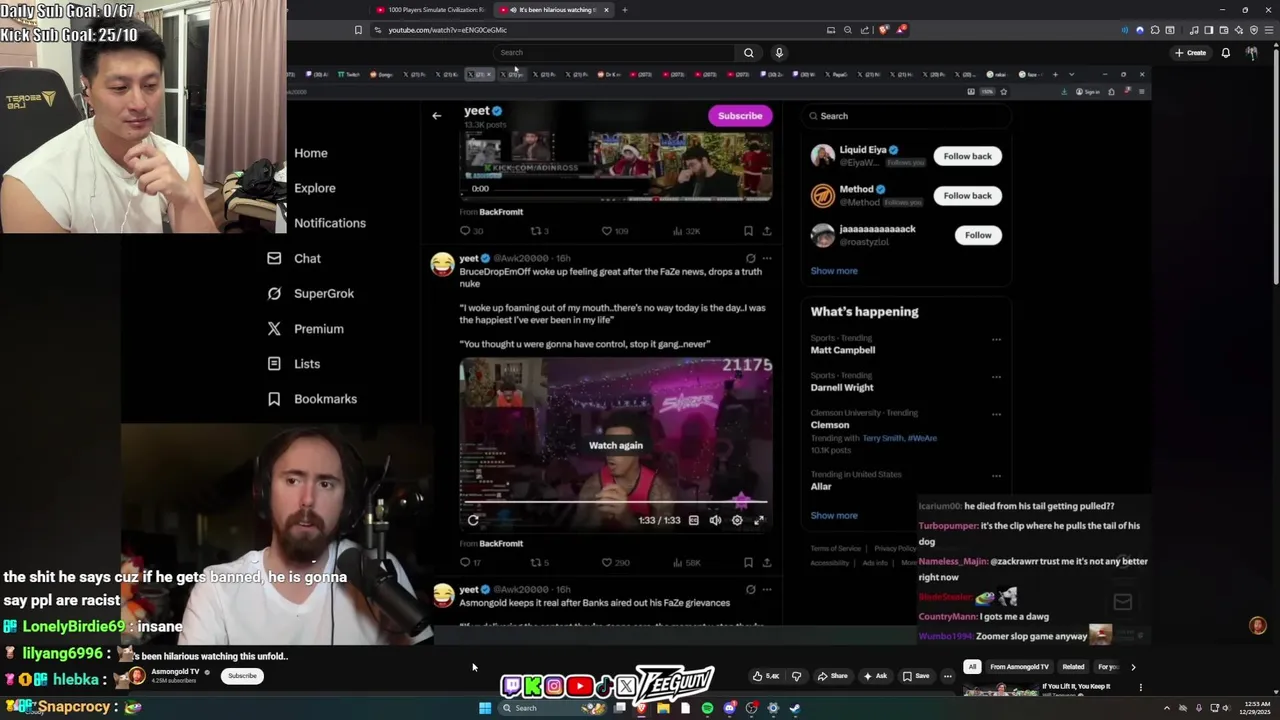Save the YouTube video to playlist
This screenshot has width=1280, height=720.
pyautogui.click(x=916, y=676)
